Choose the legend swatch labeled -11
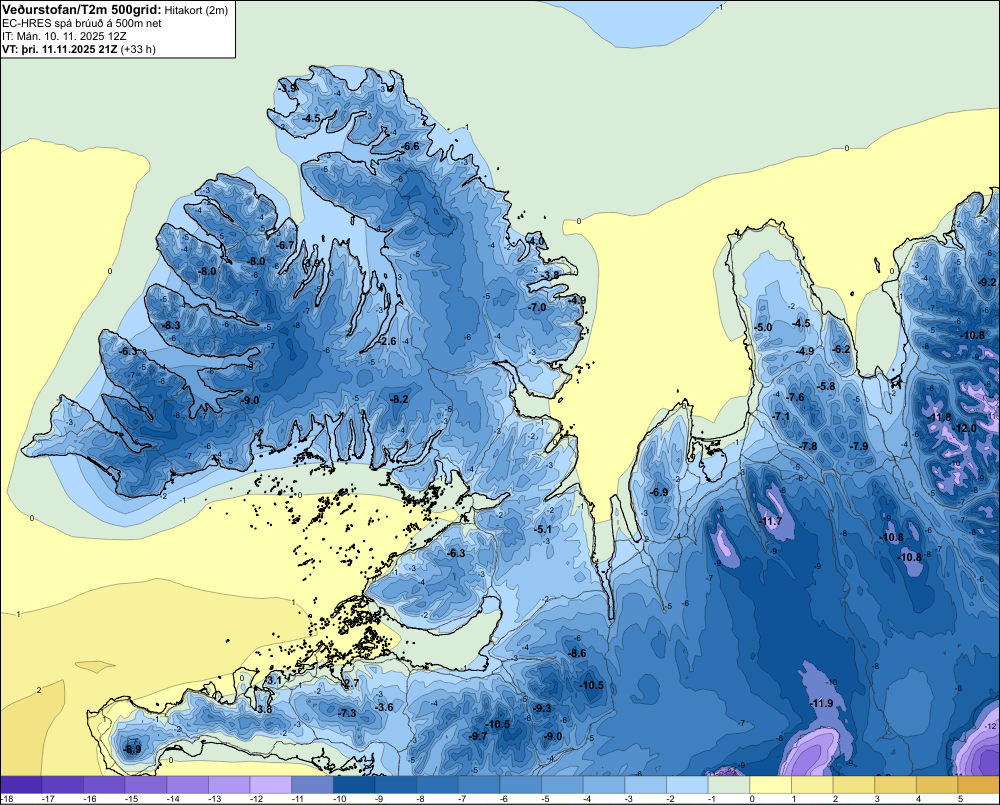 pyautogui.click(x=312, y=785)
